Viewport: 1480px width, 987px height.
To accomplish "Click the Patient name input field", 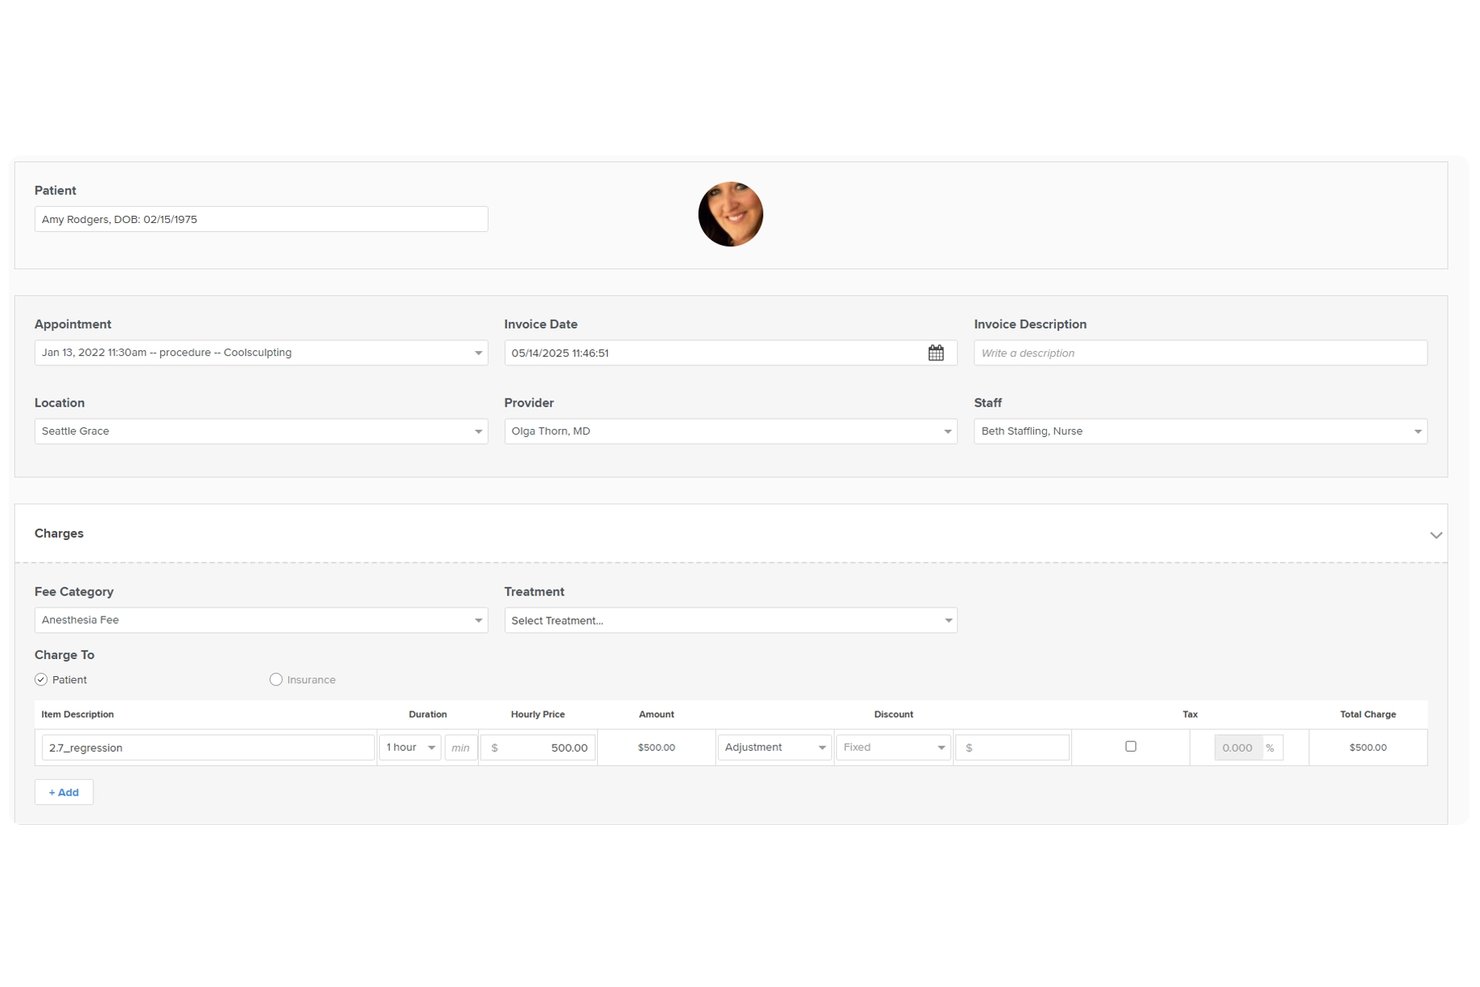I will pos(261,219).
